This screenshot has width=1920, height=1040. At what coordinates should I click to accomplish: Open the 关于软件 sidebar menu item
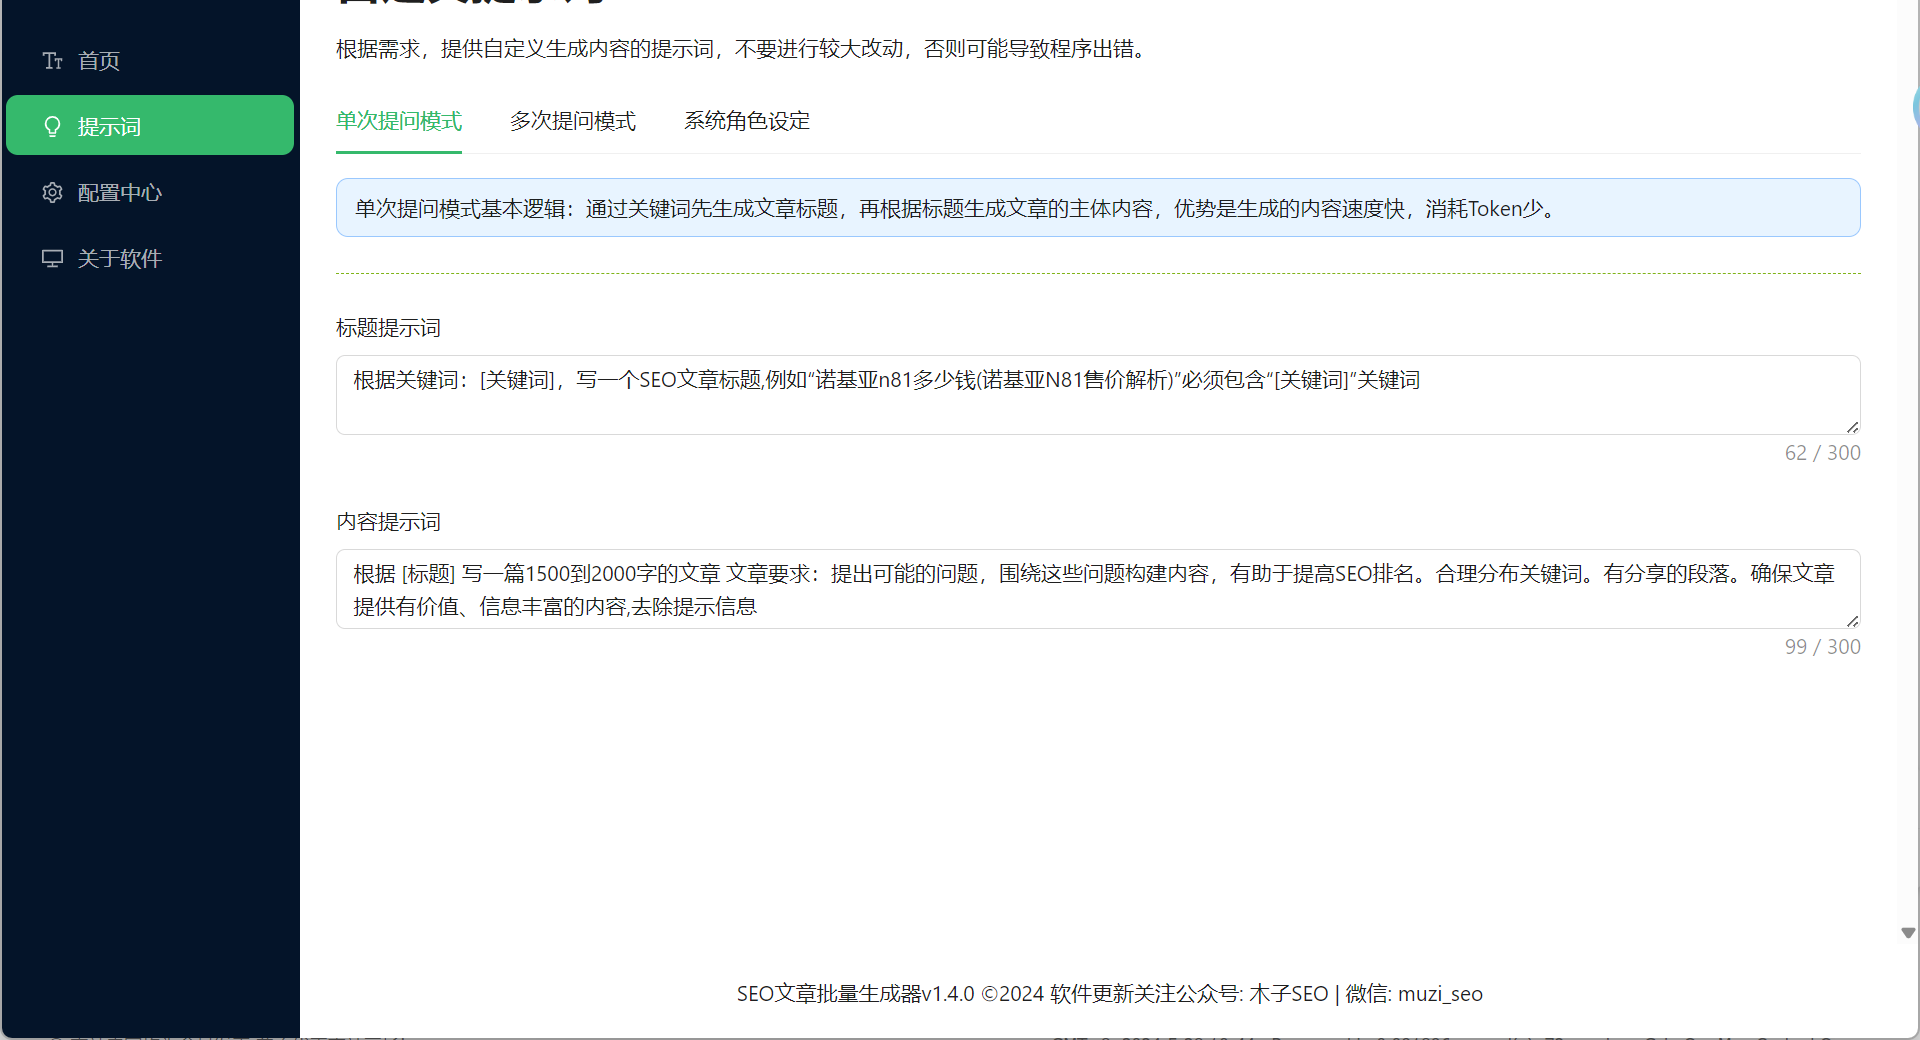click(x=150, y=259)
